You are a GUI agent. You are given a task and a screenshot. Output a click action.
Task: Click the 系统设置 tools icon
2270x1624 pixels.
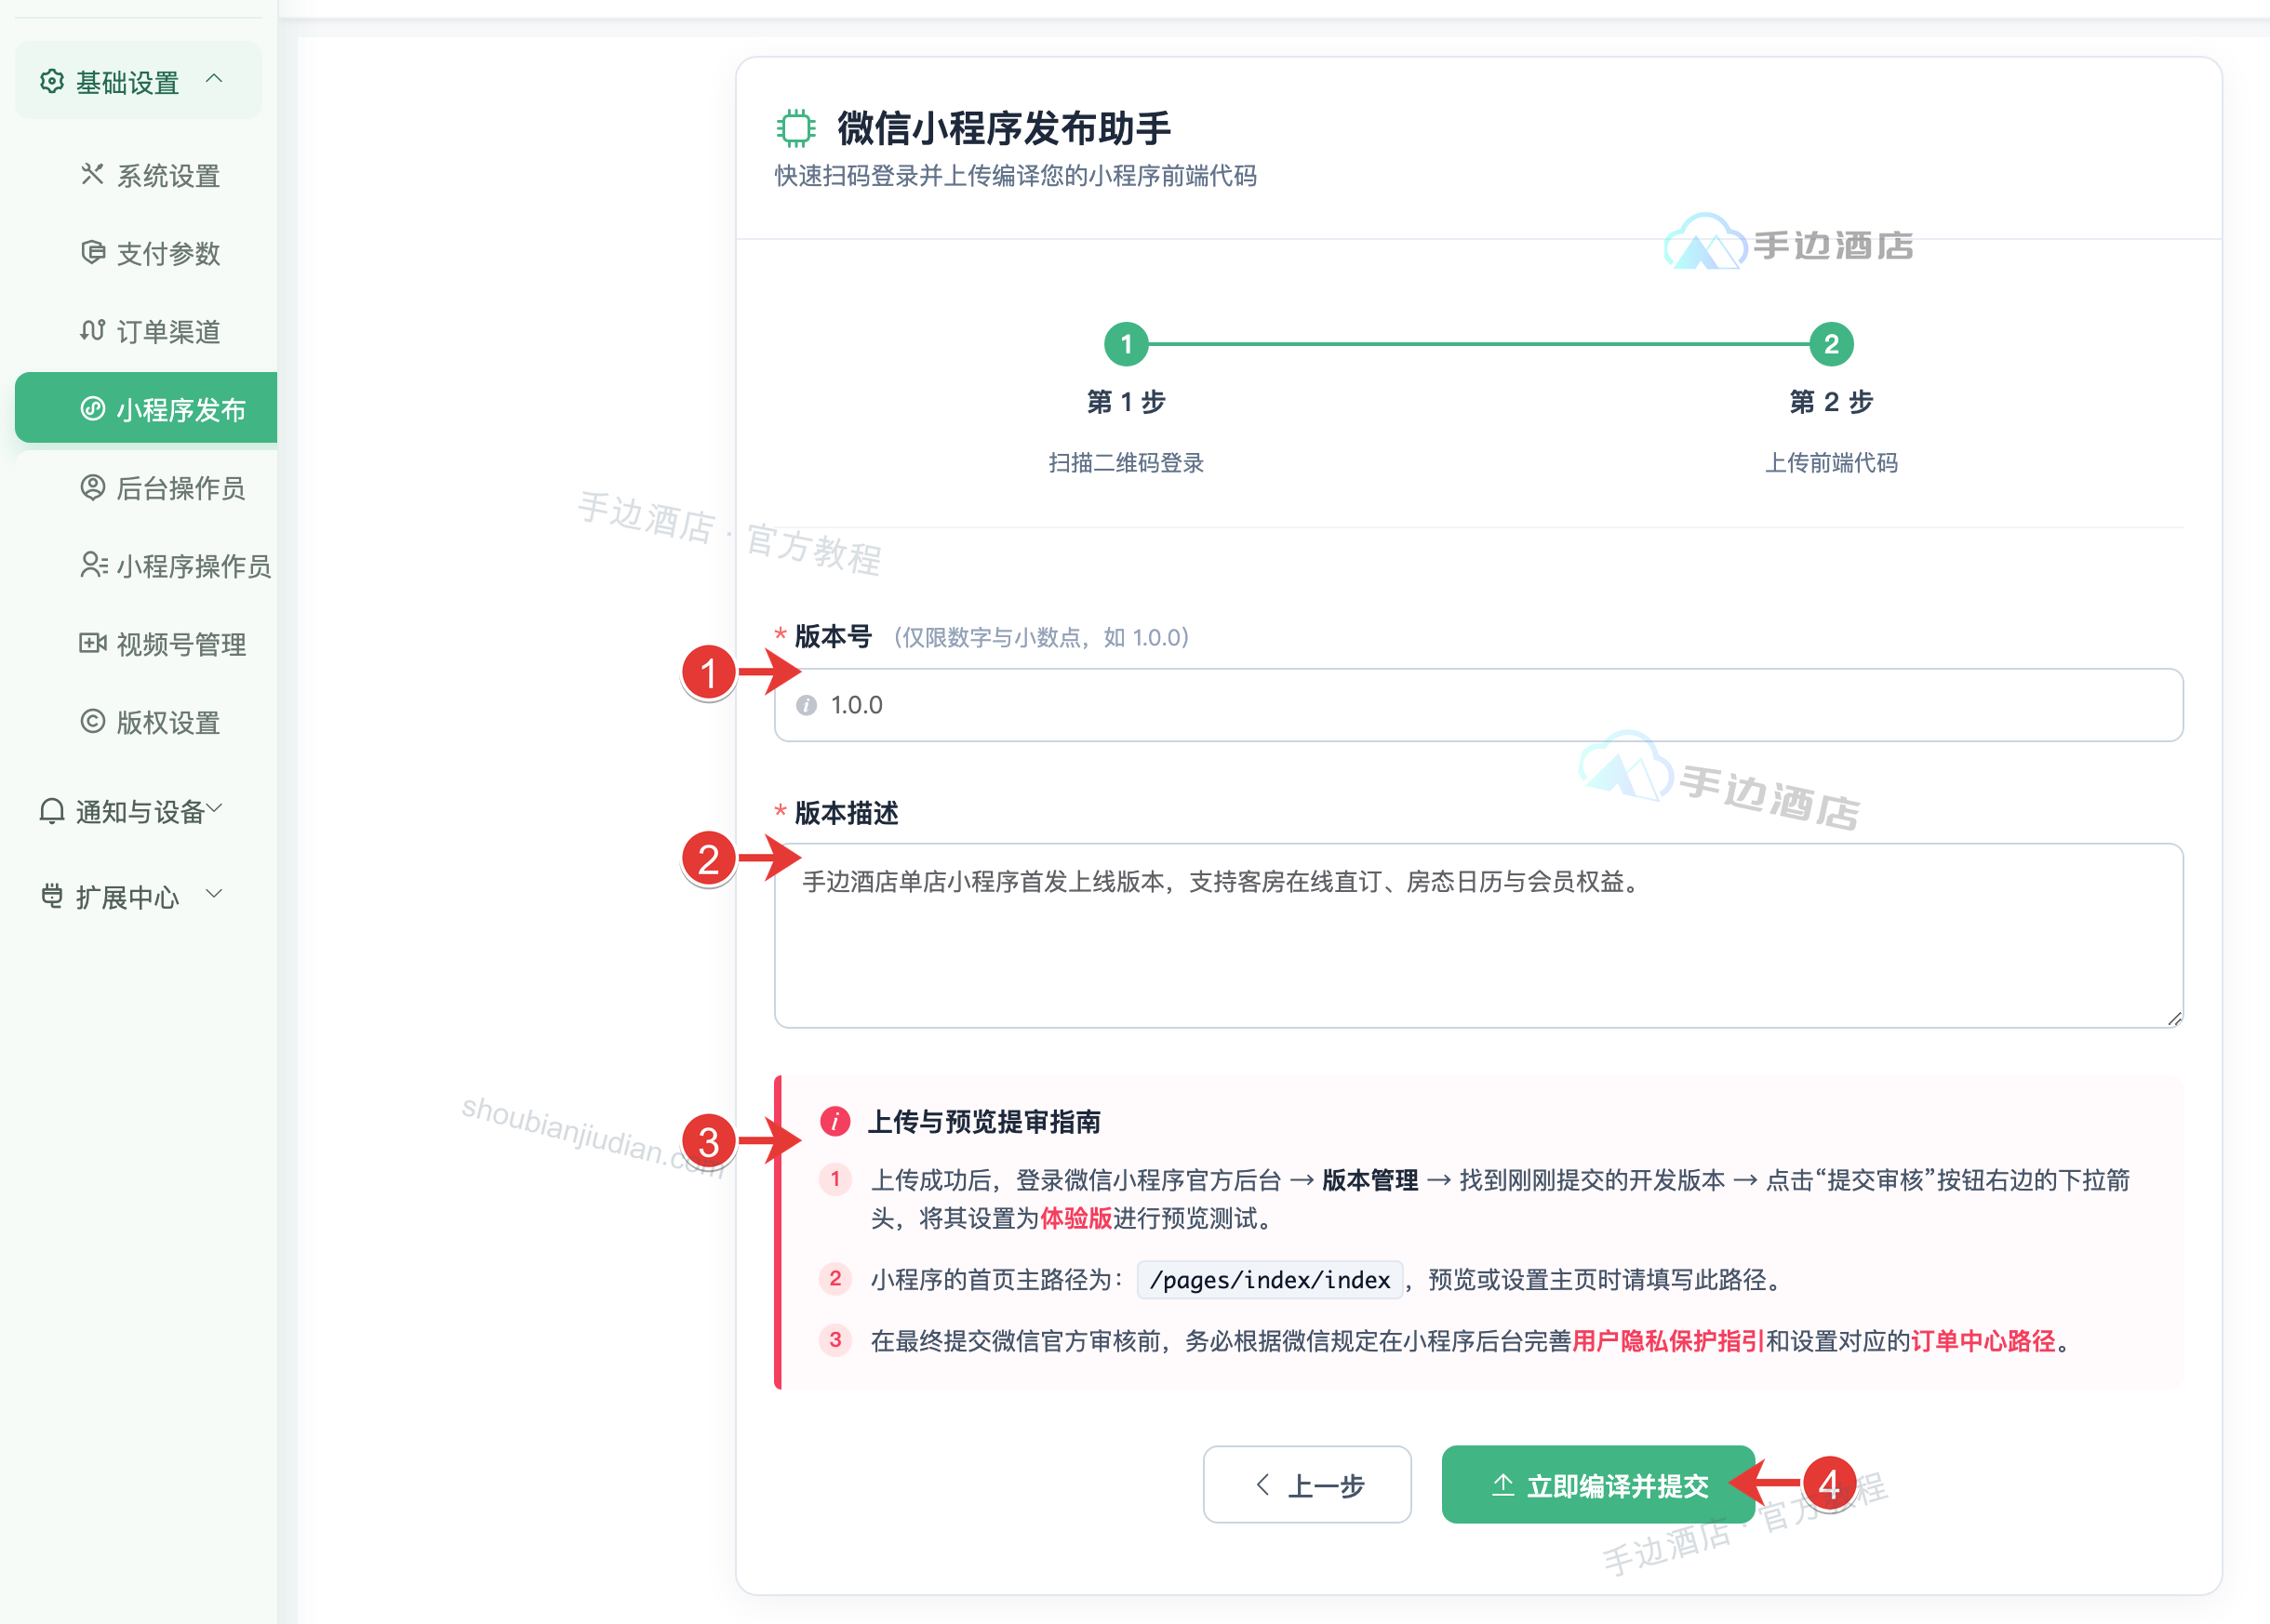pos(92,174)
